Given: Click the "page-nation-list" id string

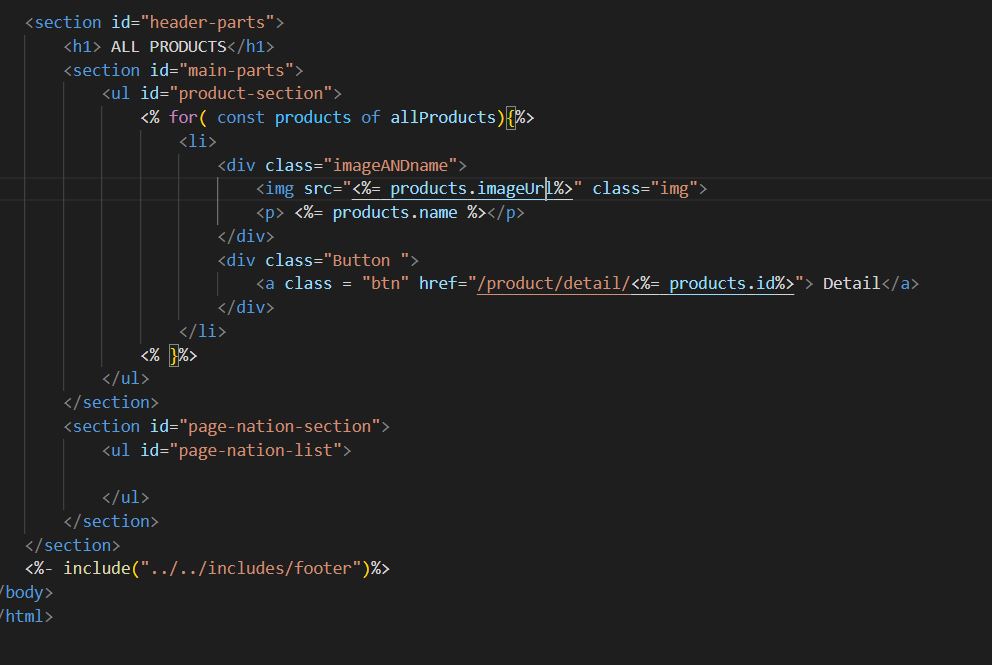Looking at the screenshot, I should point(256,451).
